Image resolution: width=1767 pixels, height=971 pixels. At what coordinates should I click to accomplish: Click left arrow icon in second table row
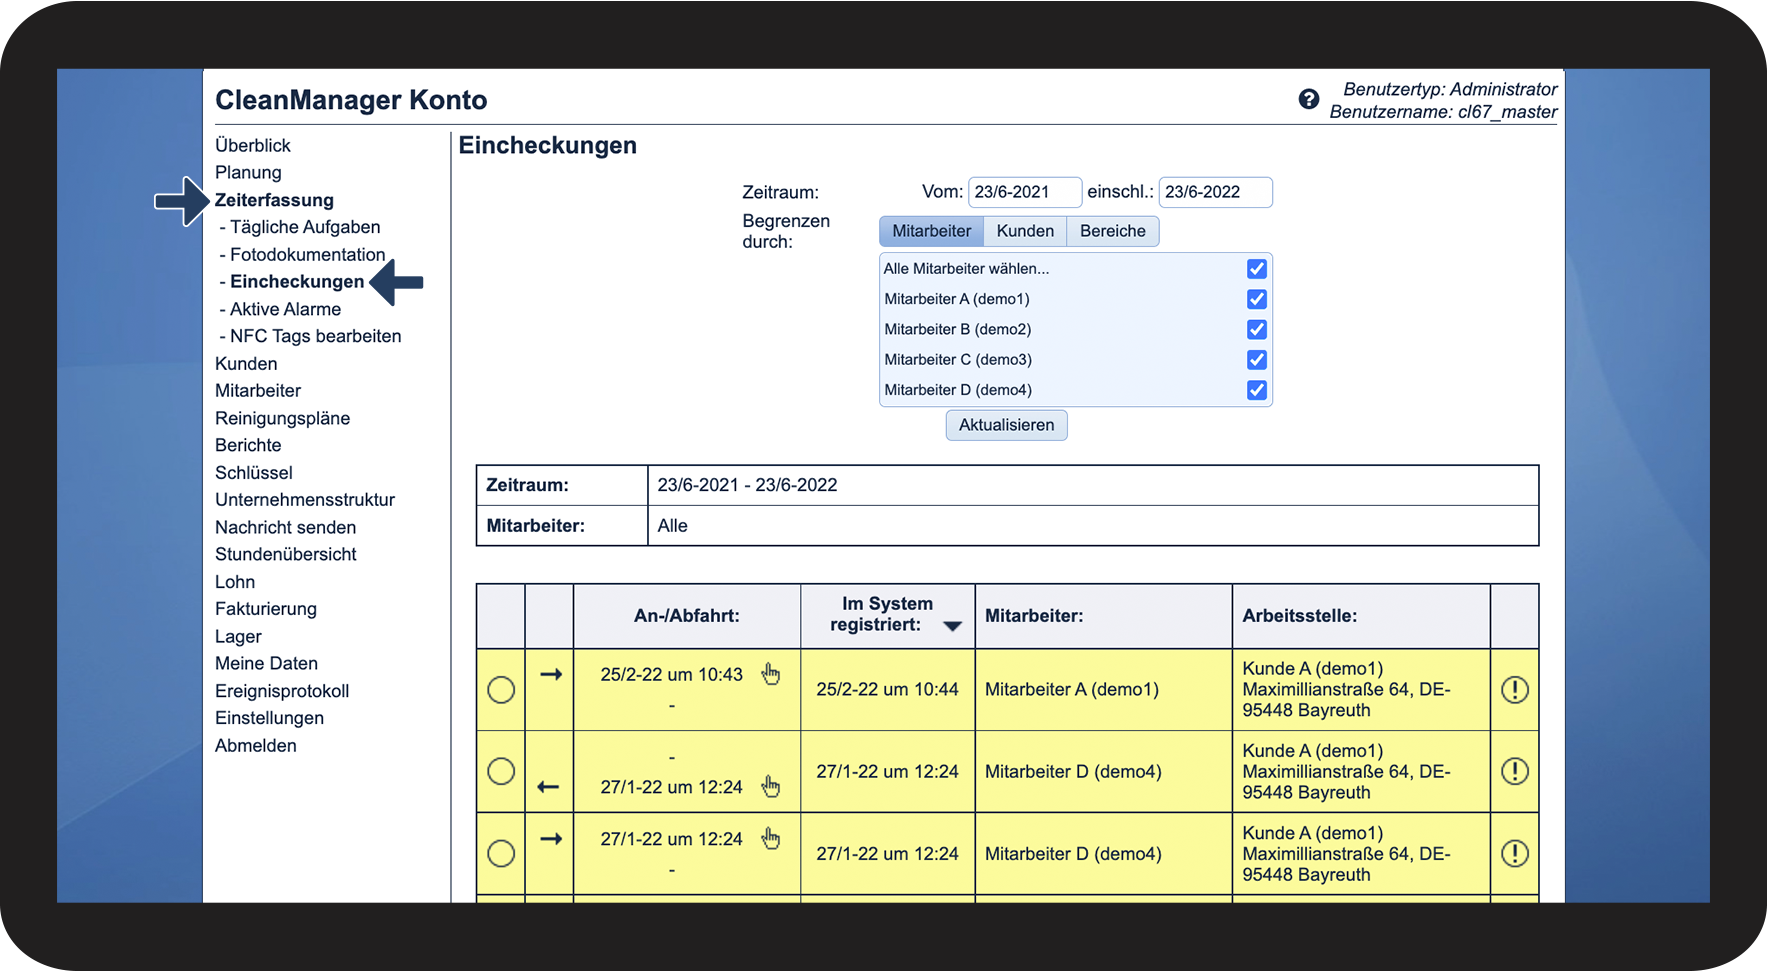pyautogui.click(x=548, y=787)
